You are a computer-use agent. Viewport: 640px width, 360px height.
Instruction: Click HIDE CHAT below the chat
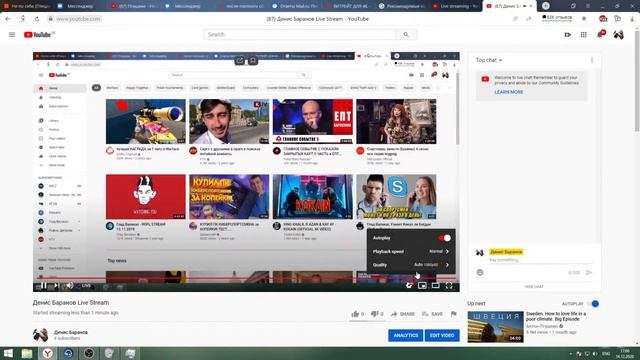(x=534, y=287)
